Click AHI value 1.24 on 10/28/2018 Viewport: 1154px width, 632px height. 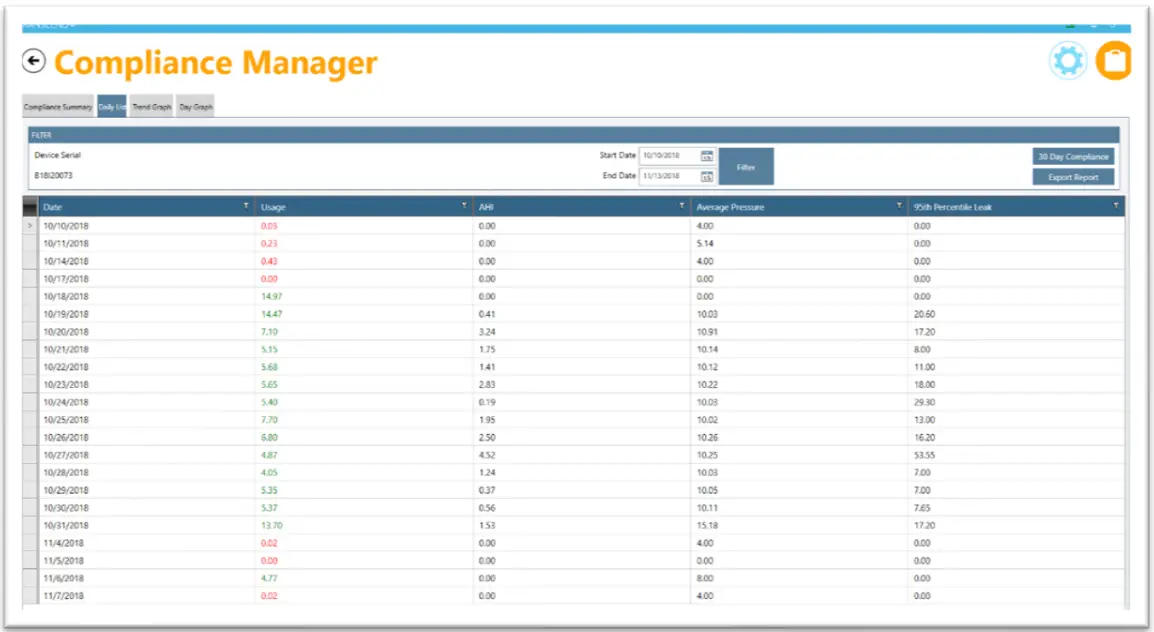coord(487,473)
